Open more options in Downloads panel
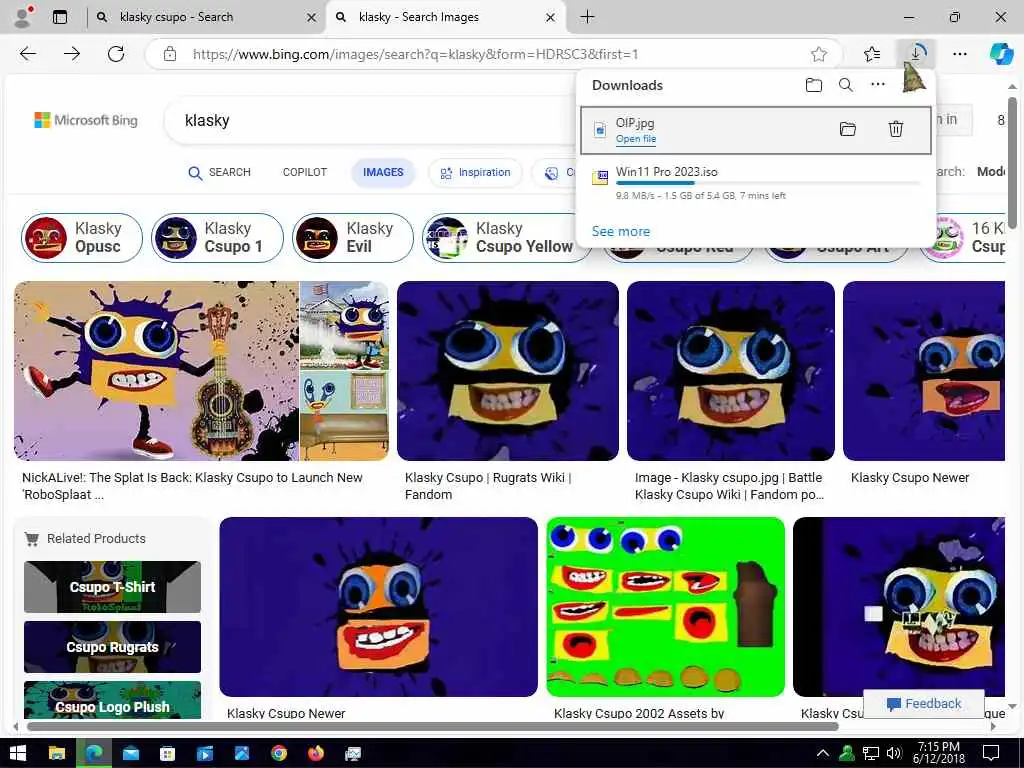Image resolution: width=1024 pixels, height=768 pixels. tap(878, 84)
